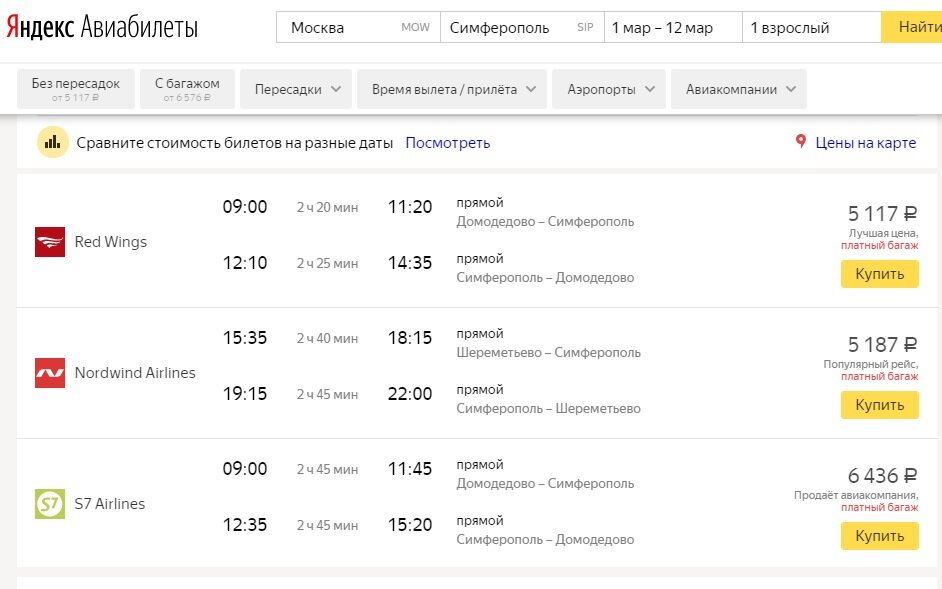942x589 pixels.
Task: Expand the 'Аэропорты' filter dropdown
Action: click(609, 89)
